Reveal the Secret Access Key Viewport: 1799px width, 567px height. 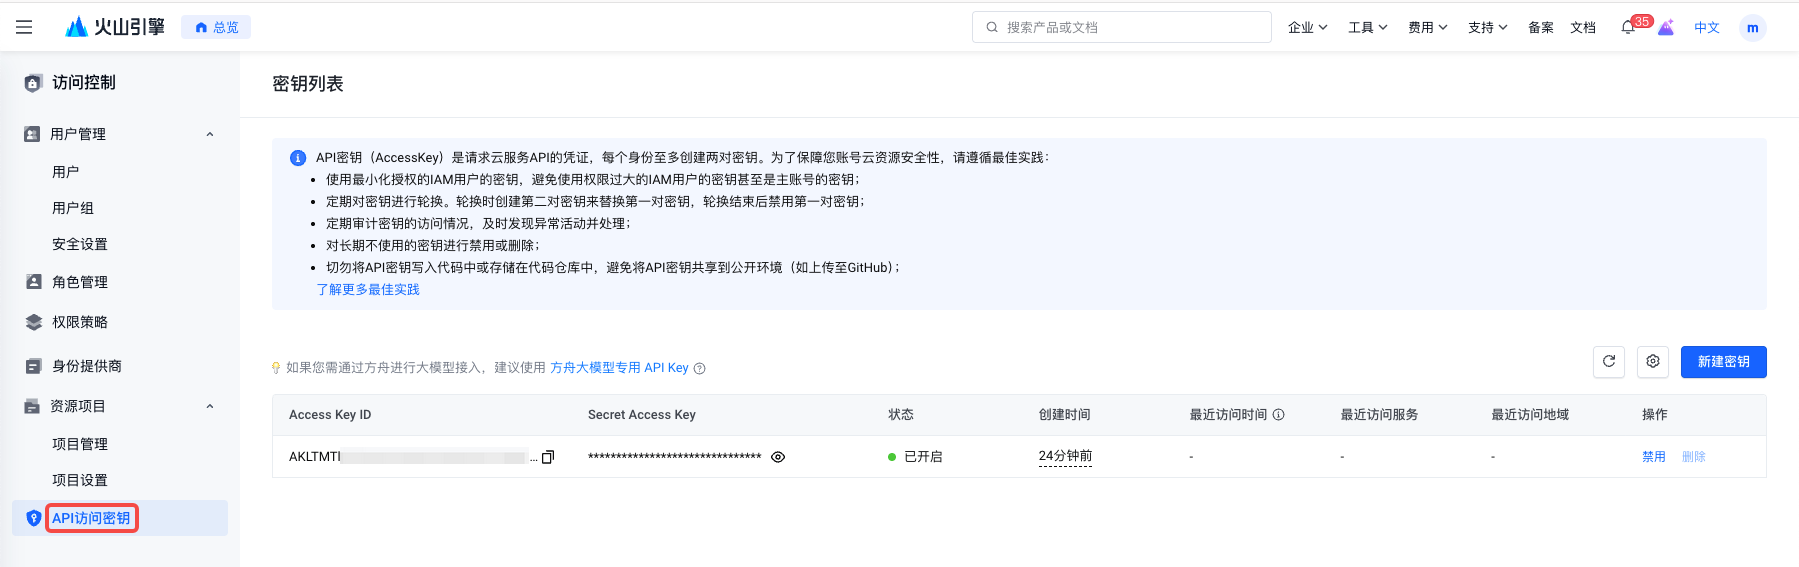point(778,457)
